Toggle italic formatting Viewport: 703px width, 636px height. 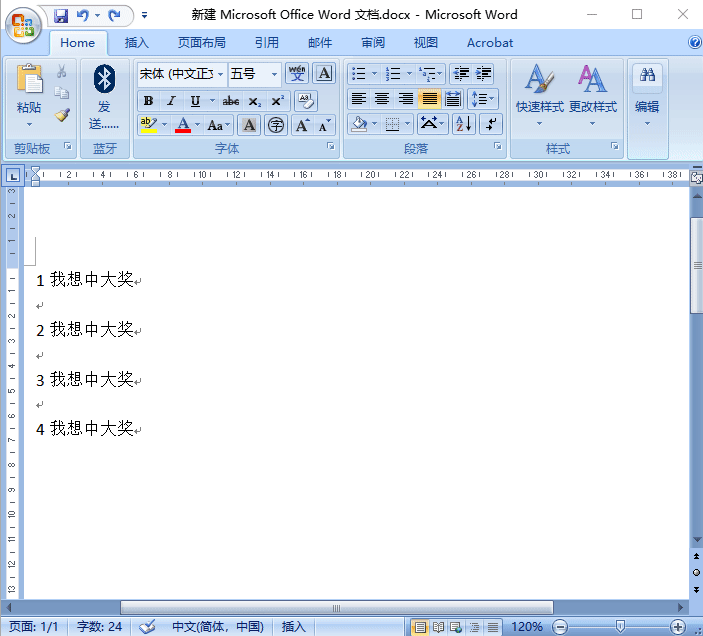coord(171,101)
